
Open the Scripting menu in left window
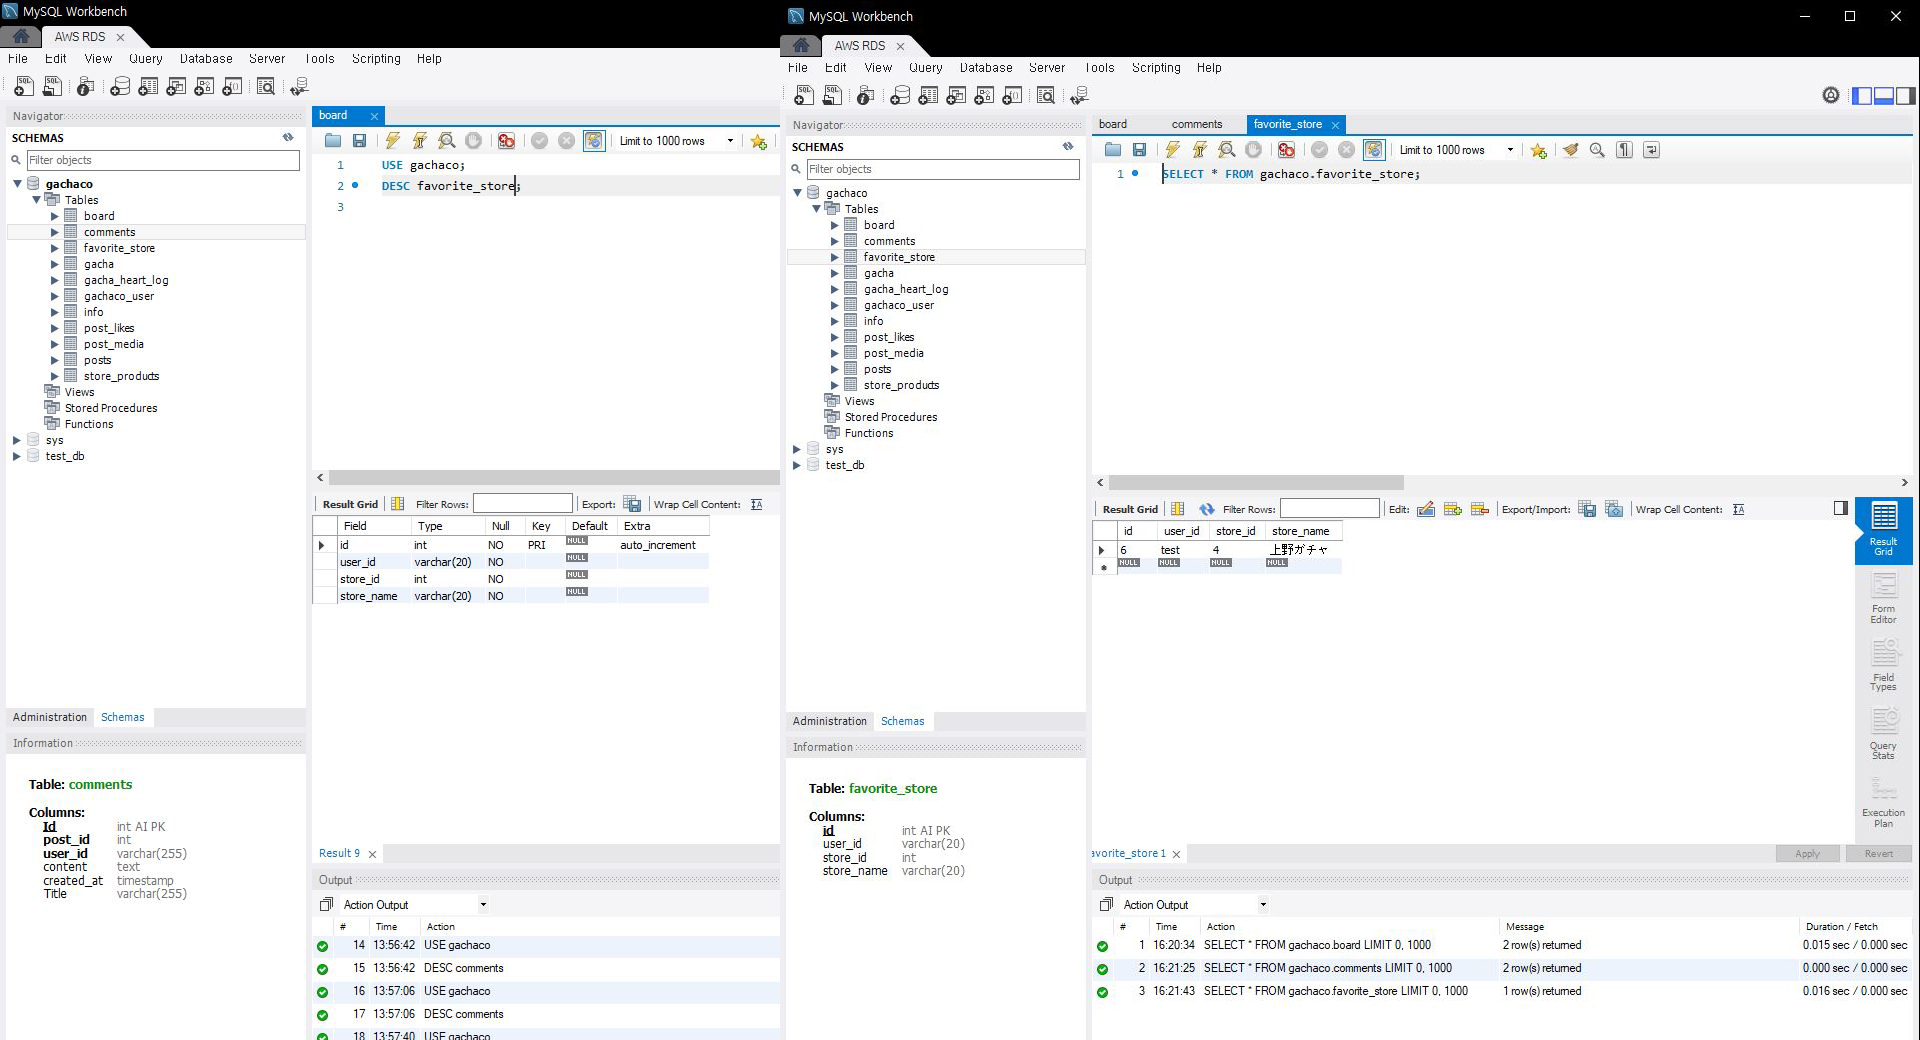[x=376, y=59]
